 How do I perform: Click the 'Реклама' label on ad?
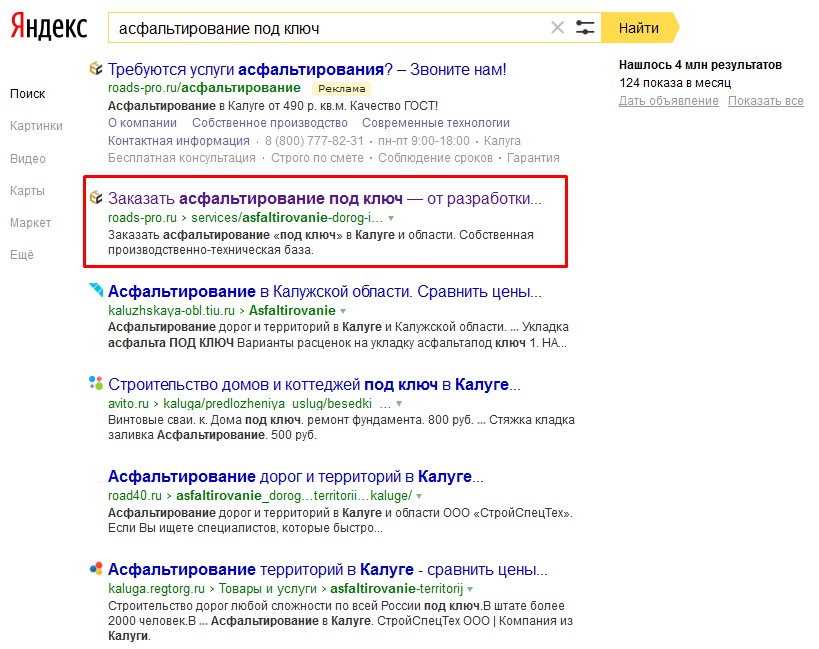[342, 89]
